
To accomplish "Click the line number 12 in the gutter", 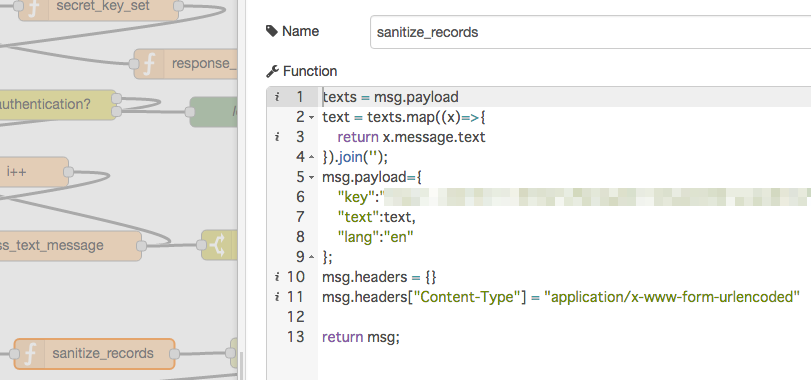I will [296, 317].
